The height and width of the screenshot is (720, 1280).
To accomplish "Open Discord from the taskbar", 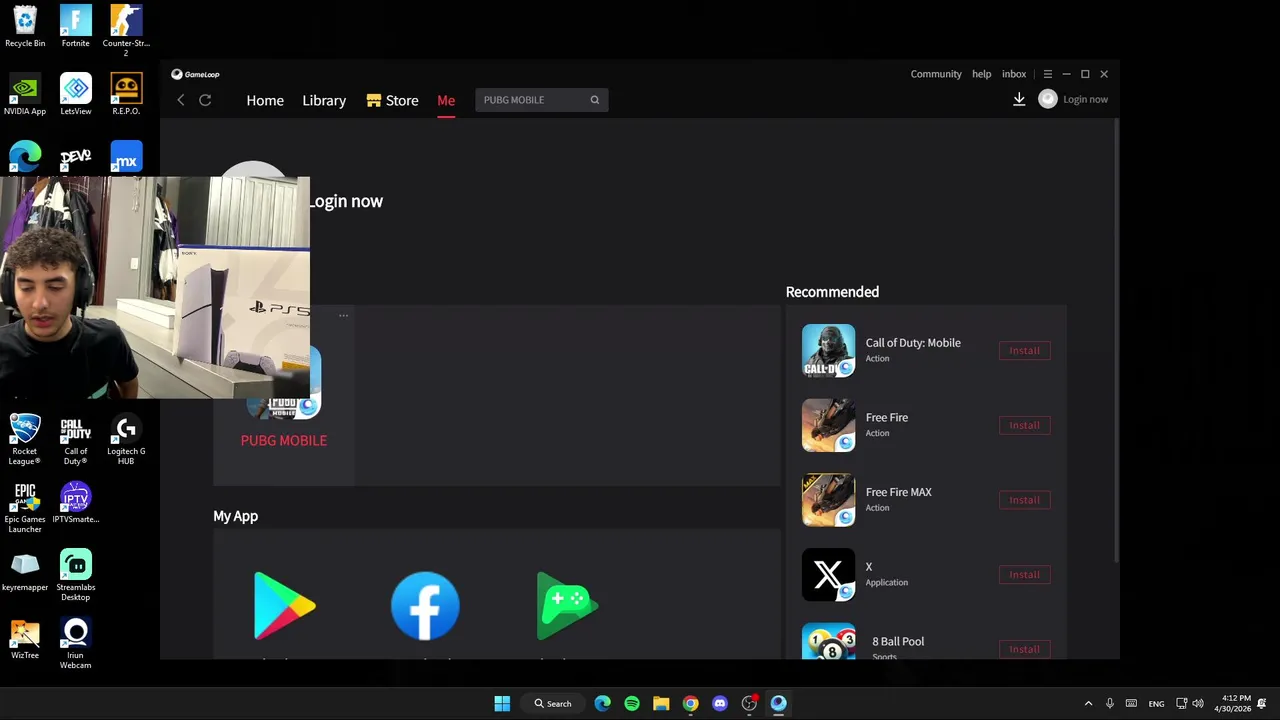I will click(720, 703).
